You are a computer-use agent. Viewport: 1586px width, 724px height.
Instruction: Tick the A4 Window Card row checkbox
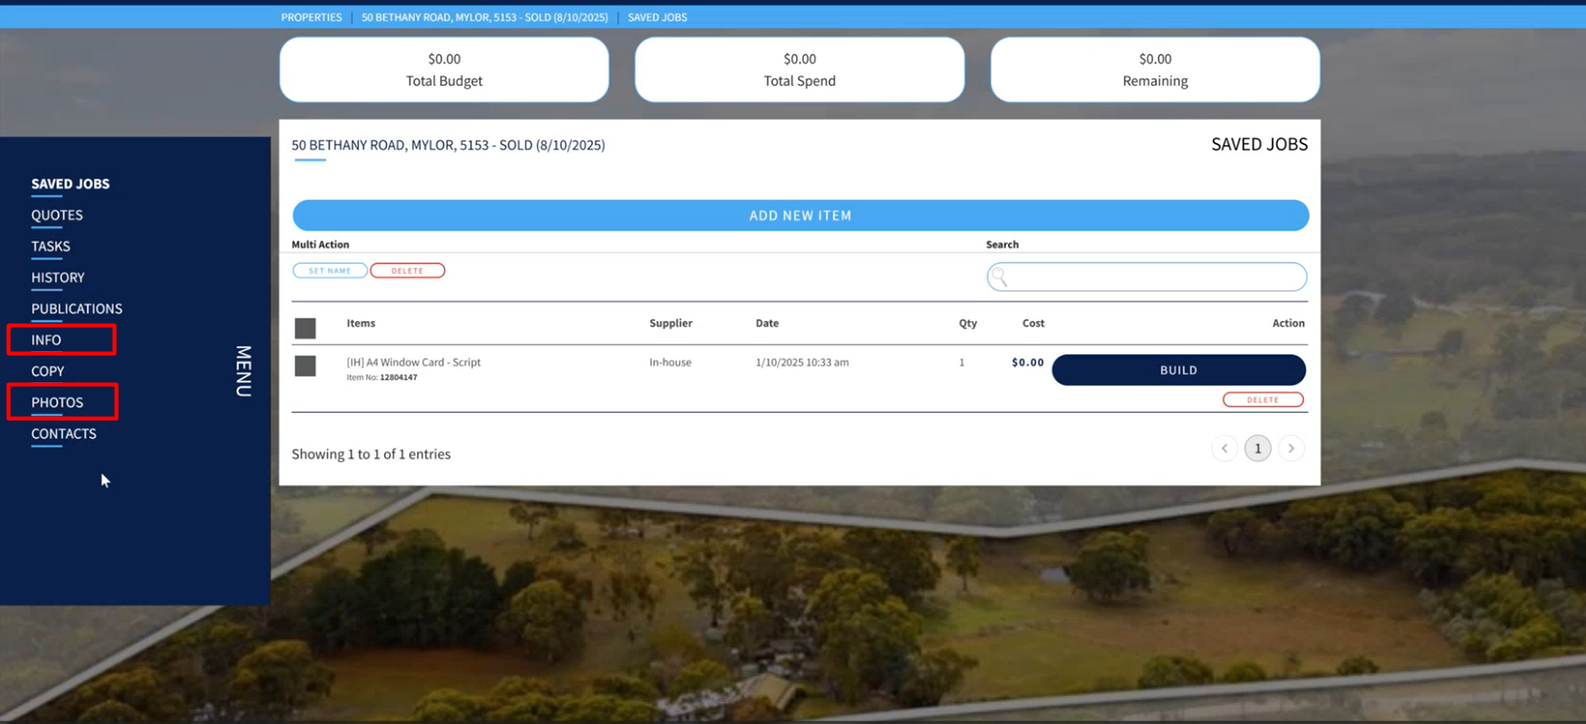pyautogui.click(x=305, y=366)
